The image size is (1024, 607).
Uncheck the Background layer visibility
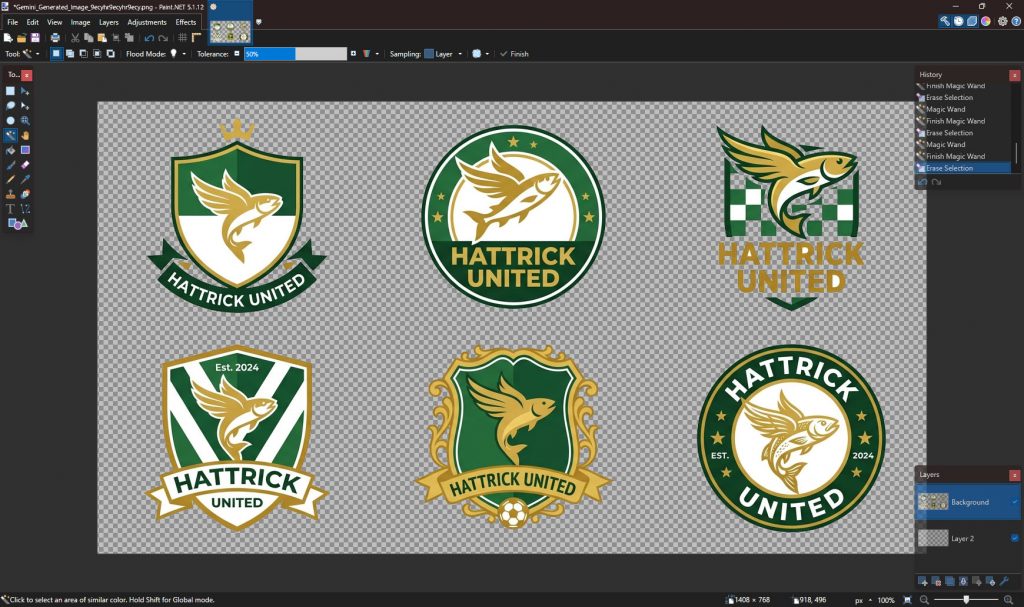[x=1014, y=502]
